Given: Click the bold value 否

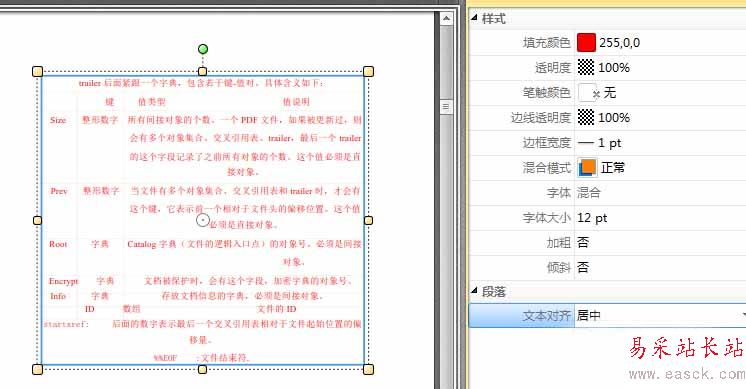Looking at the screenshot, I should 583,243.
